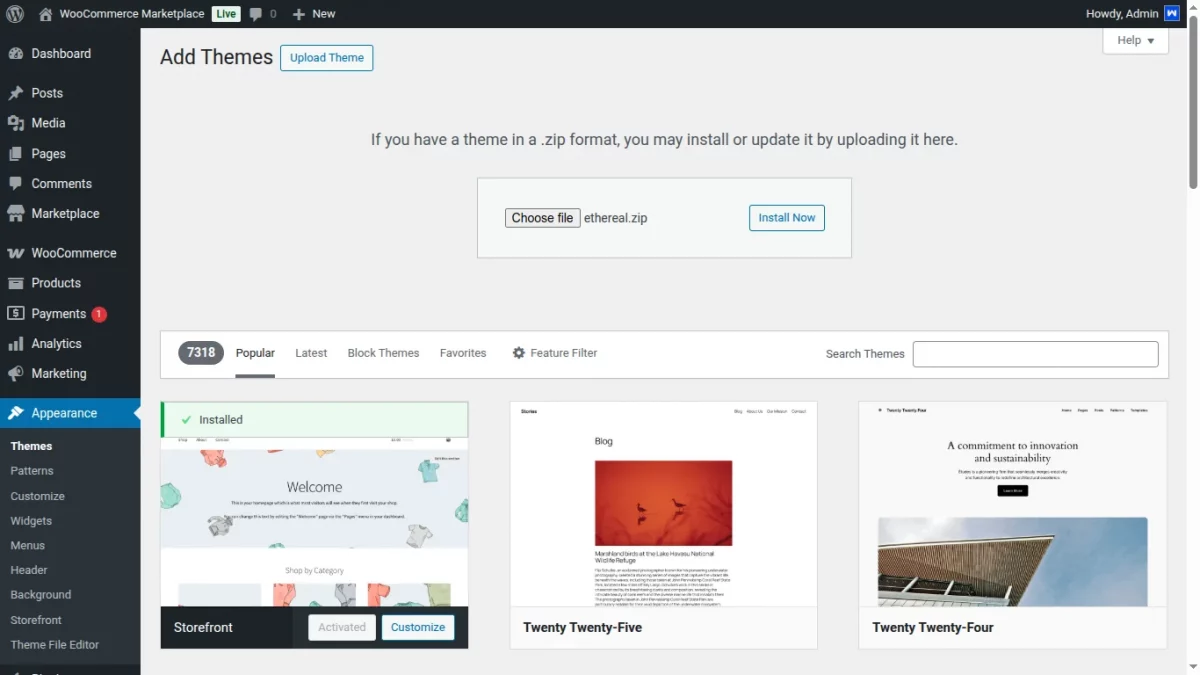This screenshot has height=675, width=1200.
Task: Open the Twenty Twenty-Four theme thumbnail
Action: (x=1012, y=504)
